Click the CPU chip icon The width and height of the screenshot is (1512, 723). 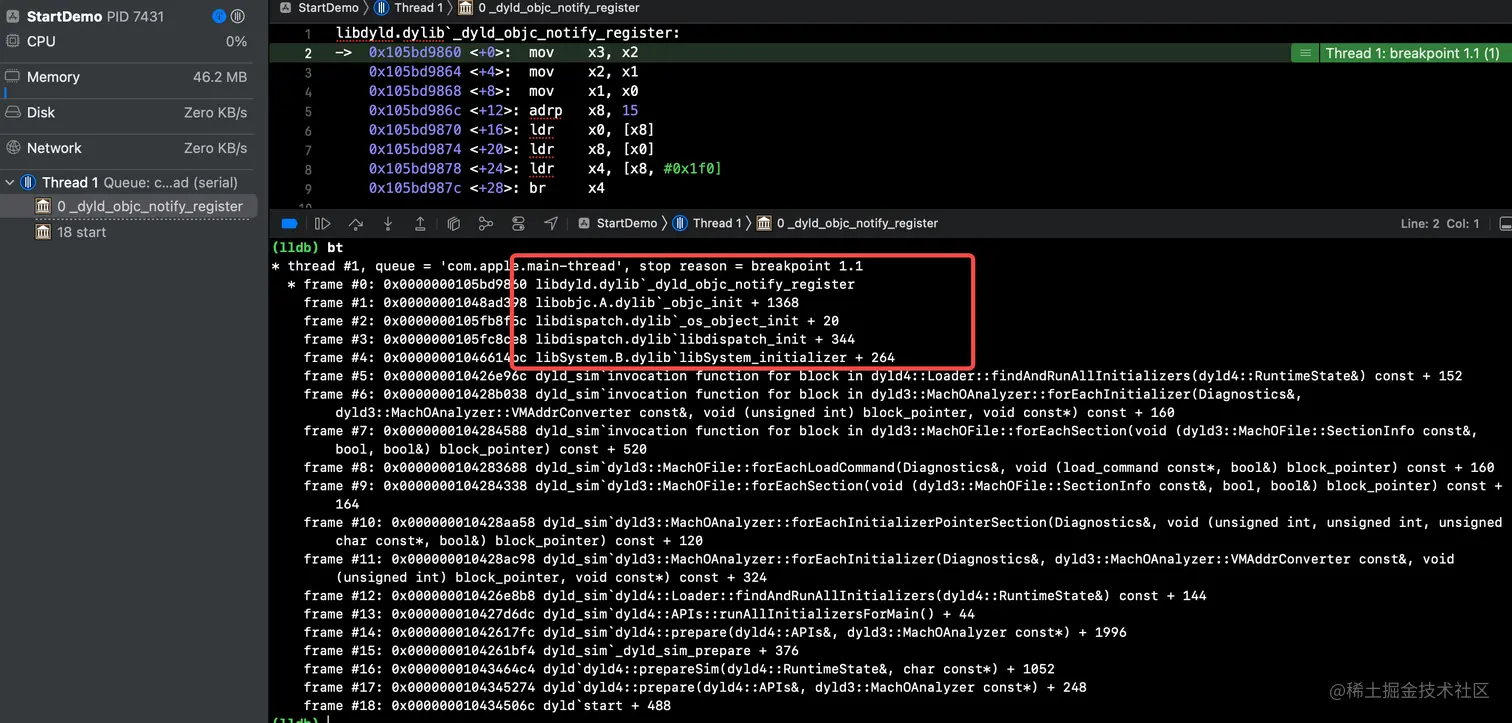click(13, 42)
